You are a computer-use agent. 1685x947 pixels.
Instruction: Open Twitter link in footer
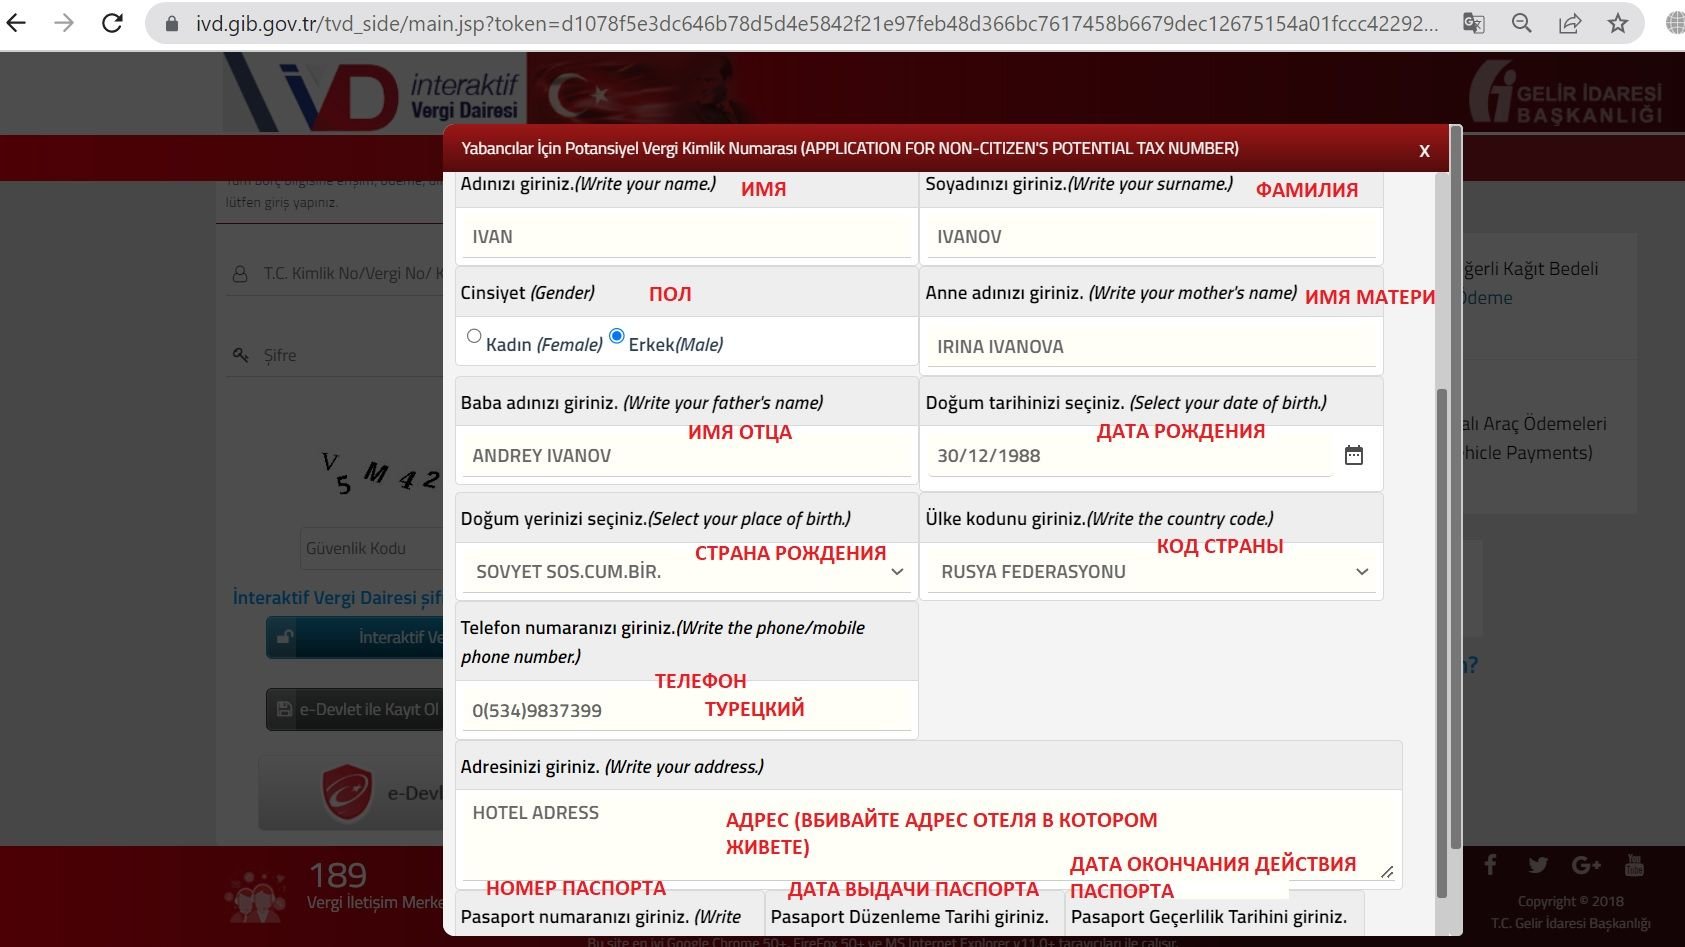[x=1538, y=865]
